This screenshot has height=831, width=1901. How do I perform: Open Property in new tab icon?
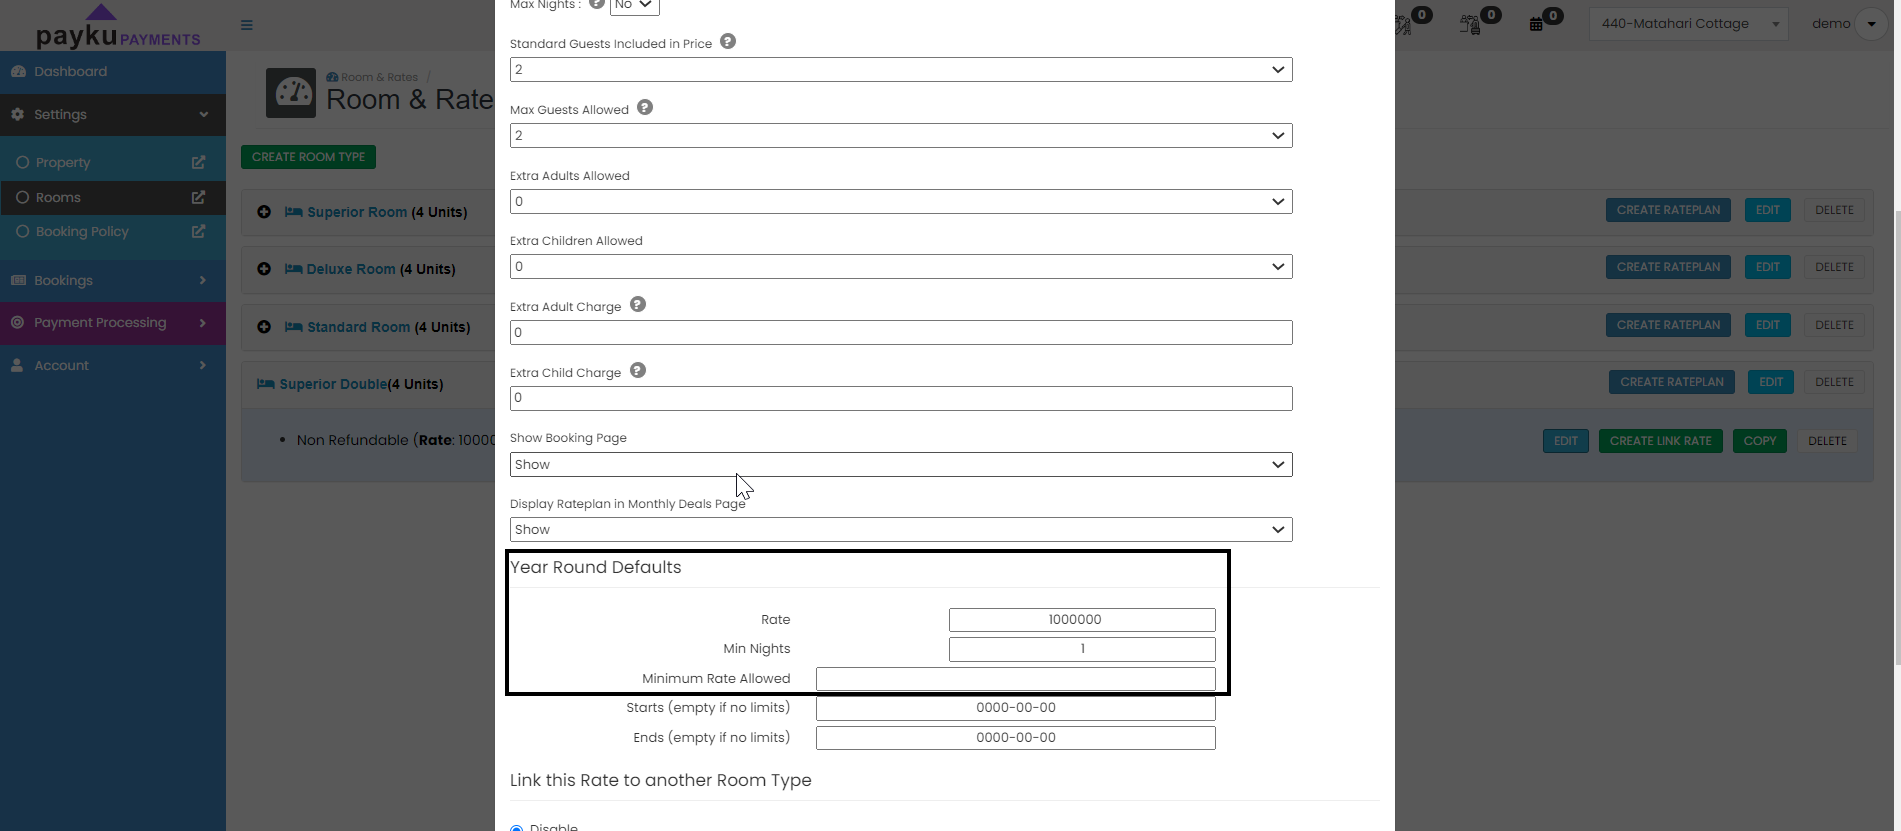click(198, 162)
